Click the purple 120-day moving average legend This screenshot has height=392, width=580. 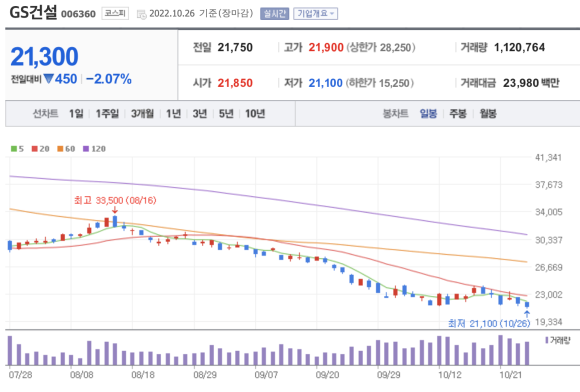pos(94,149)
